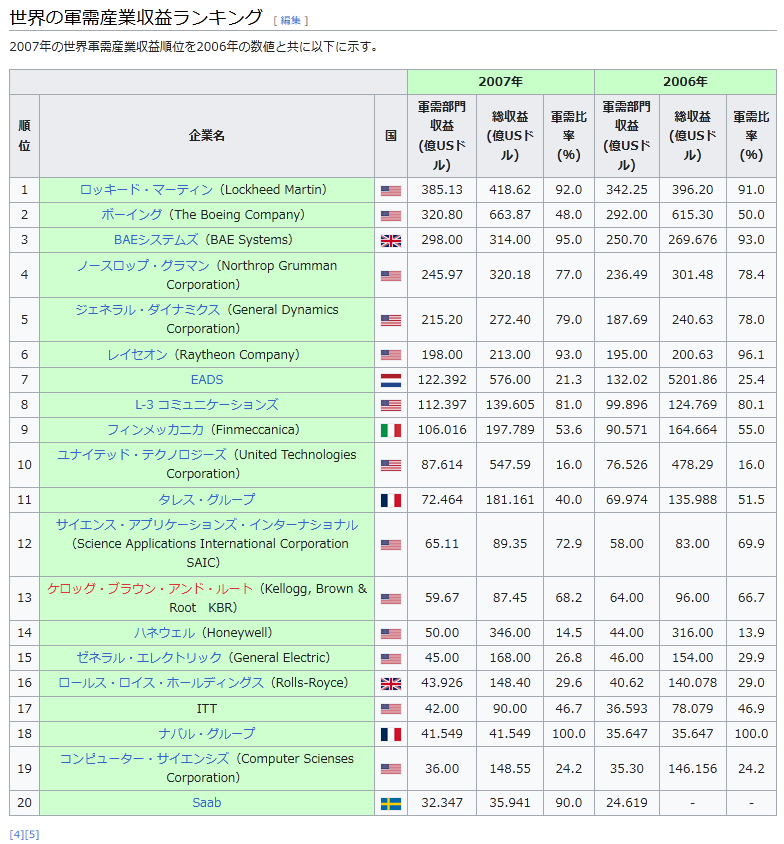This screenshot has width=784, height=844.
Task: Click the US flag in Honeywell row
Action: [390, 633]
